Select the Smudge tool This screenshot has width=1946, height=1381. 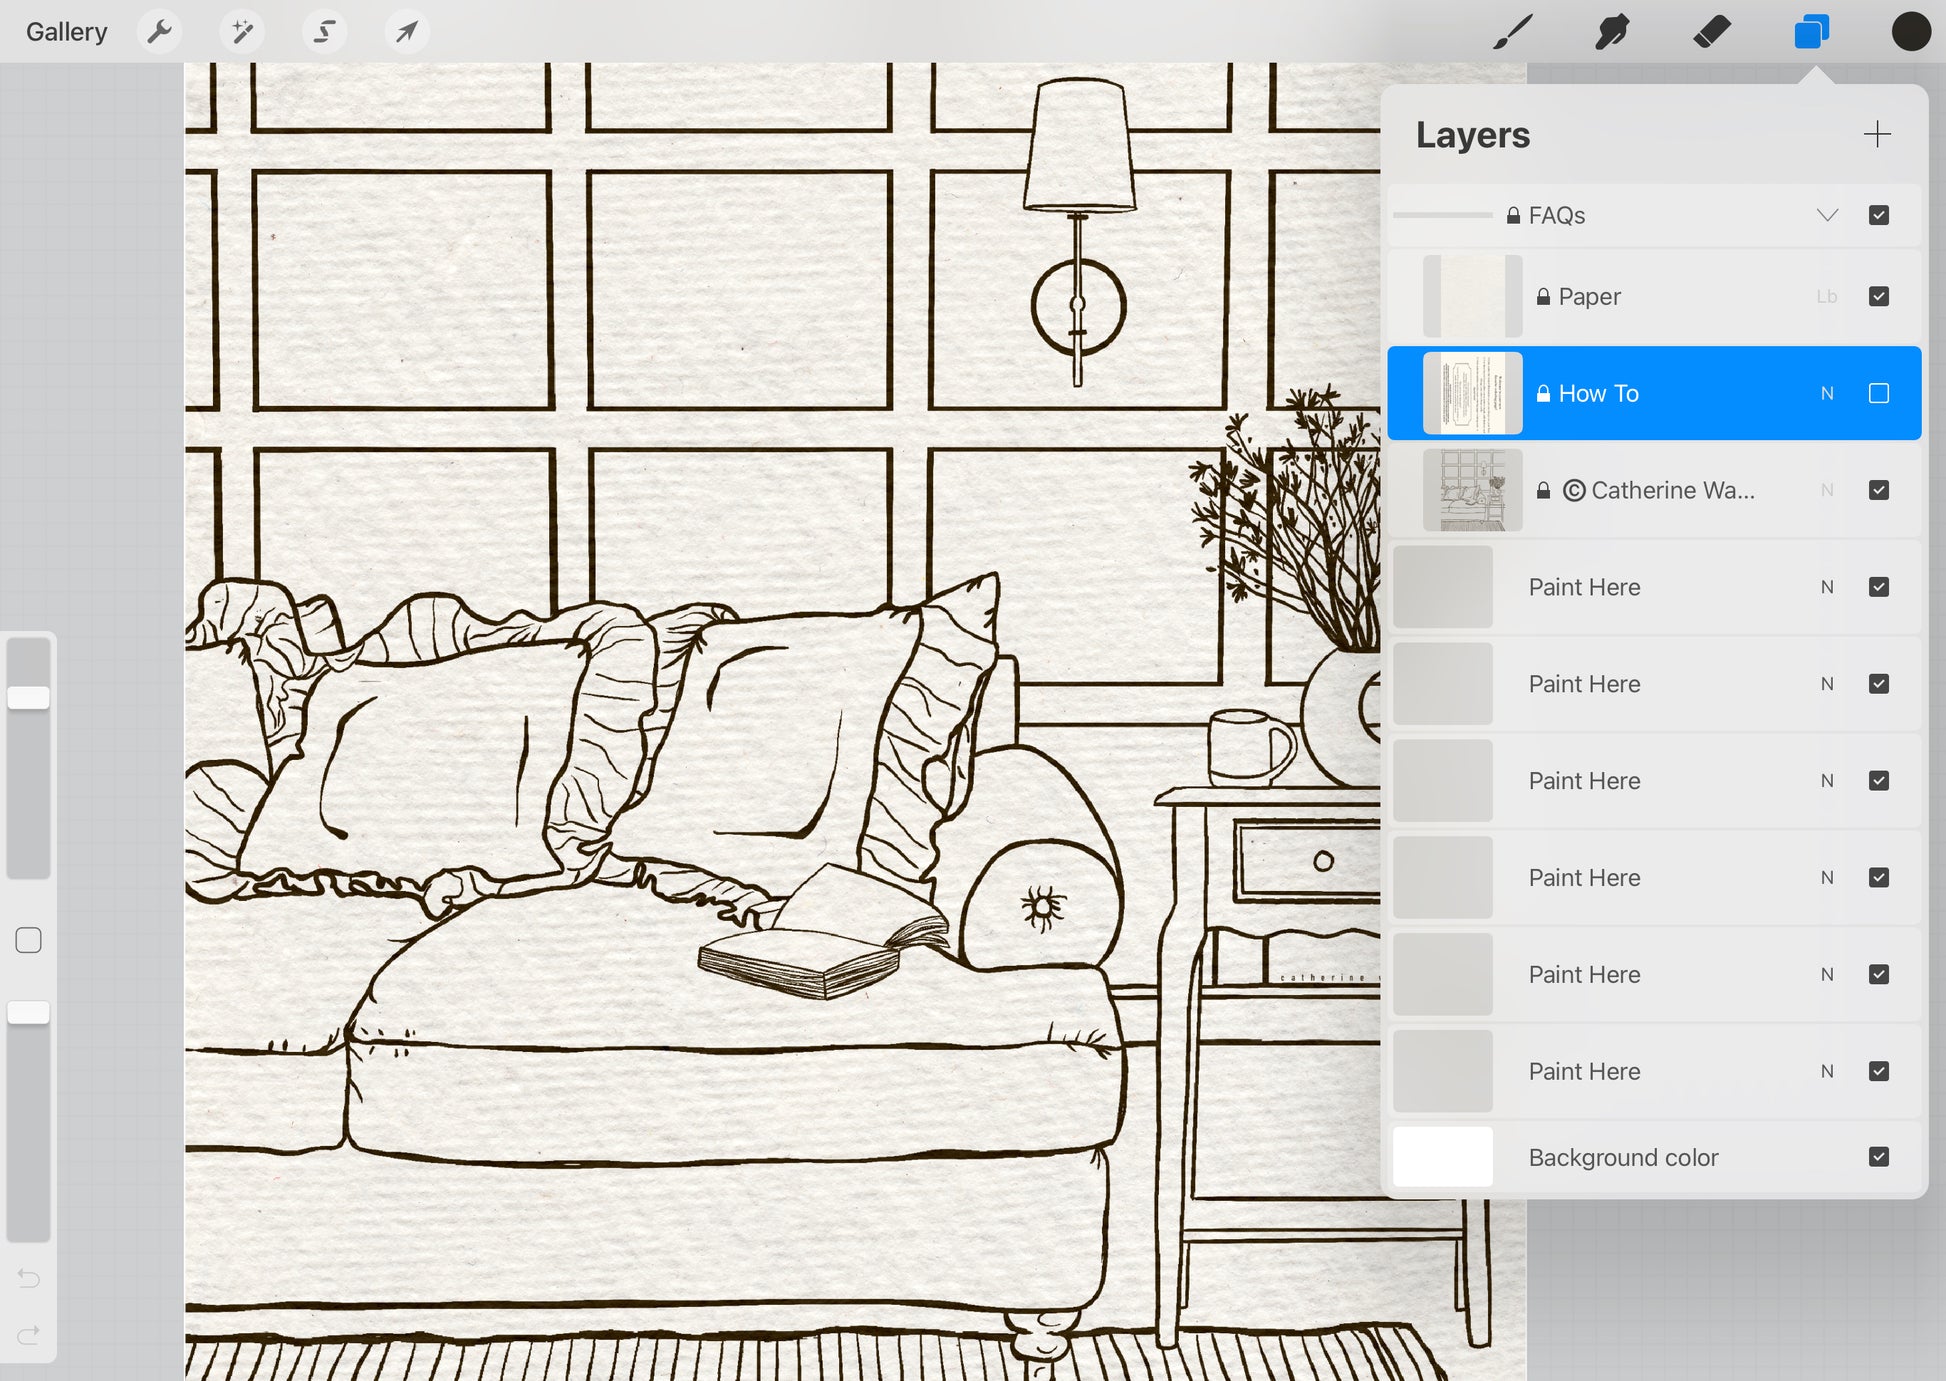[x=1612, y=32]
